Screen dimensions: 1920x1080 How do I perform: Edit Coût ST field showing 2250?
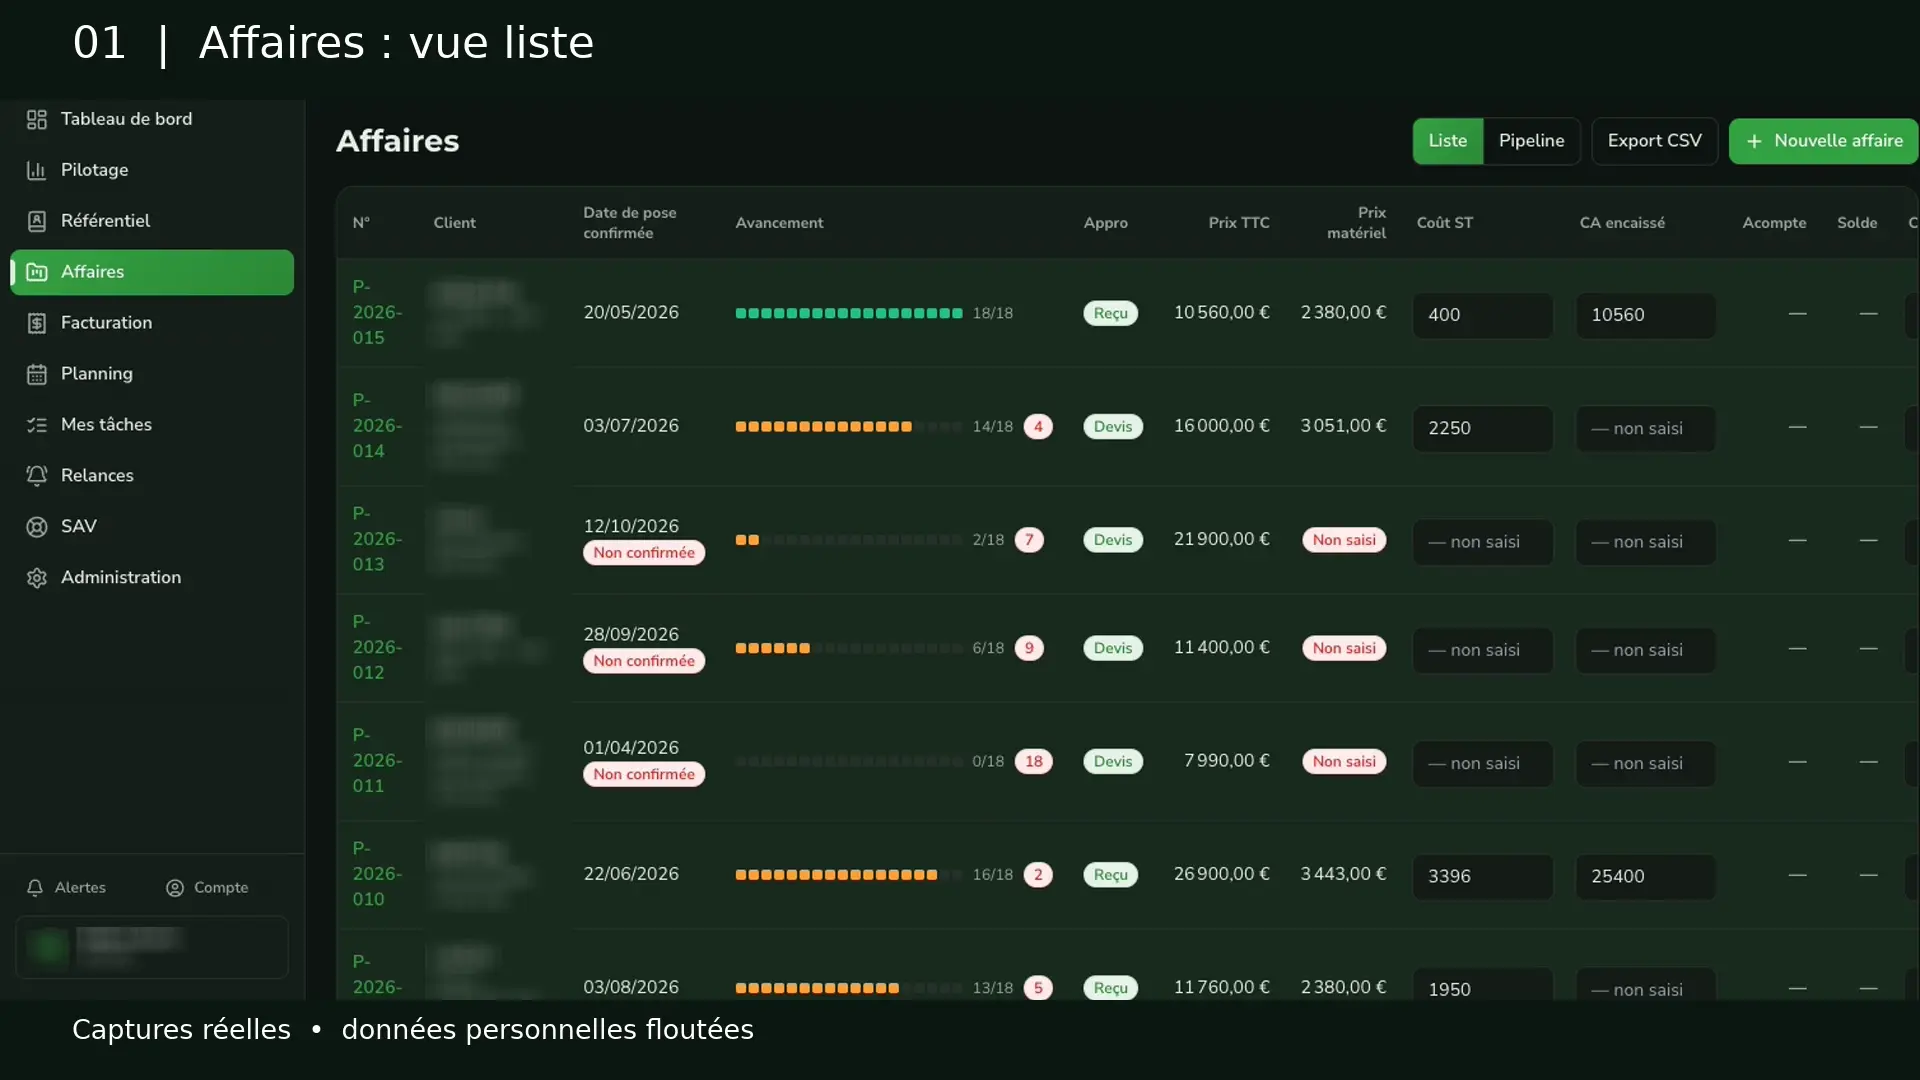[1482, 428]
